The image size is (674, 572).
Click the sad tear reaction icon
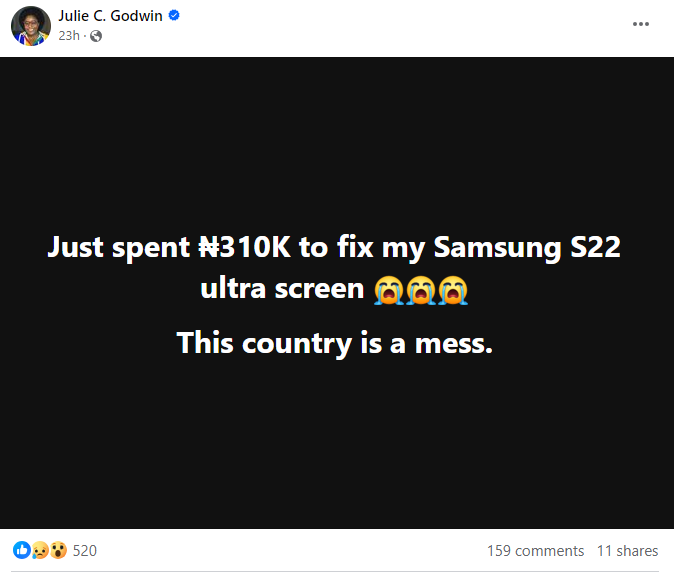40,550
